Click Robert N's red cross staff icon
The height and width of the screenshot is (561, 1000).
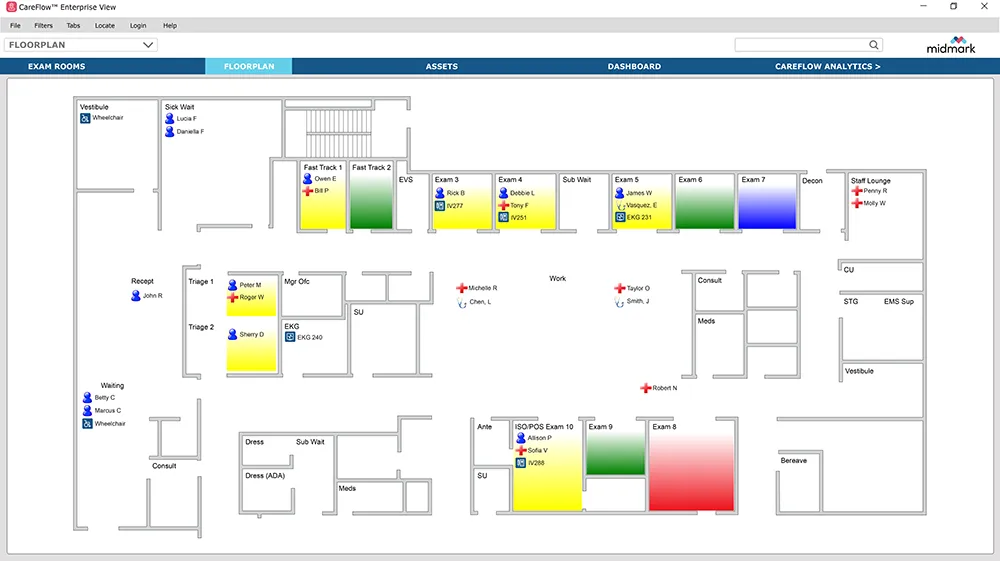646,388
